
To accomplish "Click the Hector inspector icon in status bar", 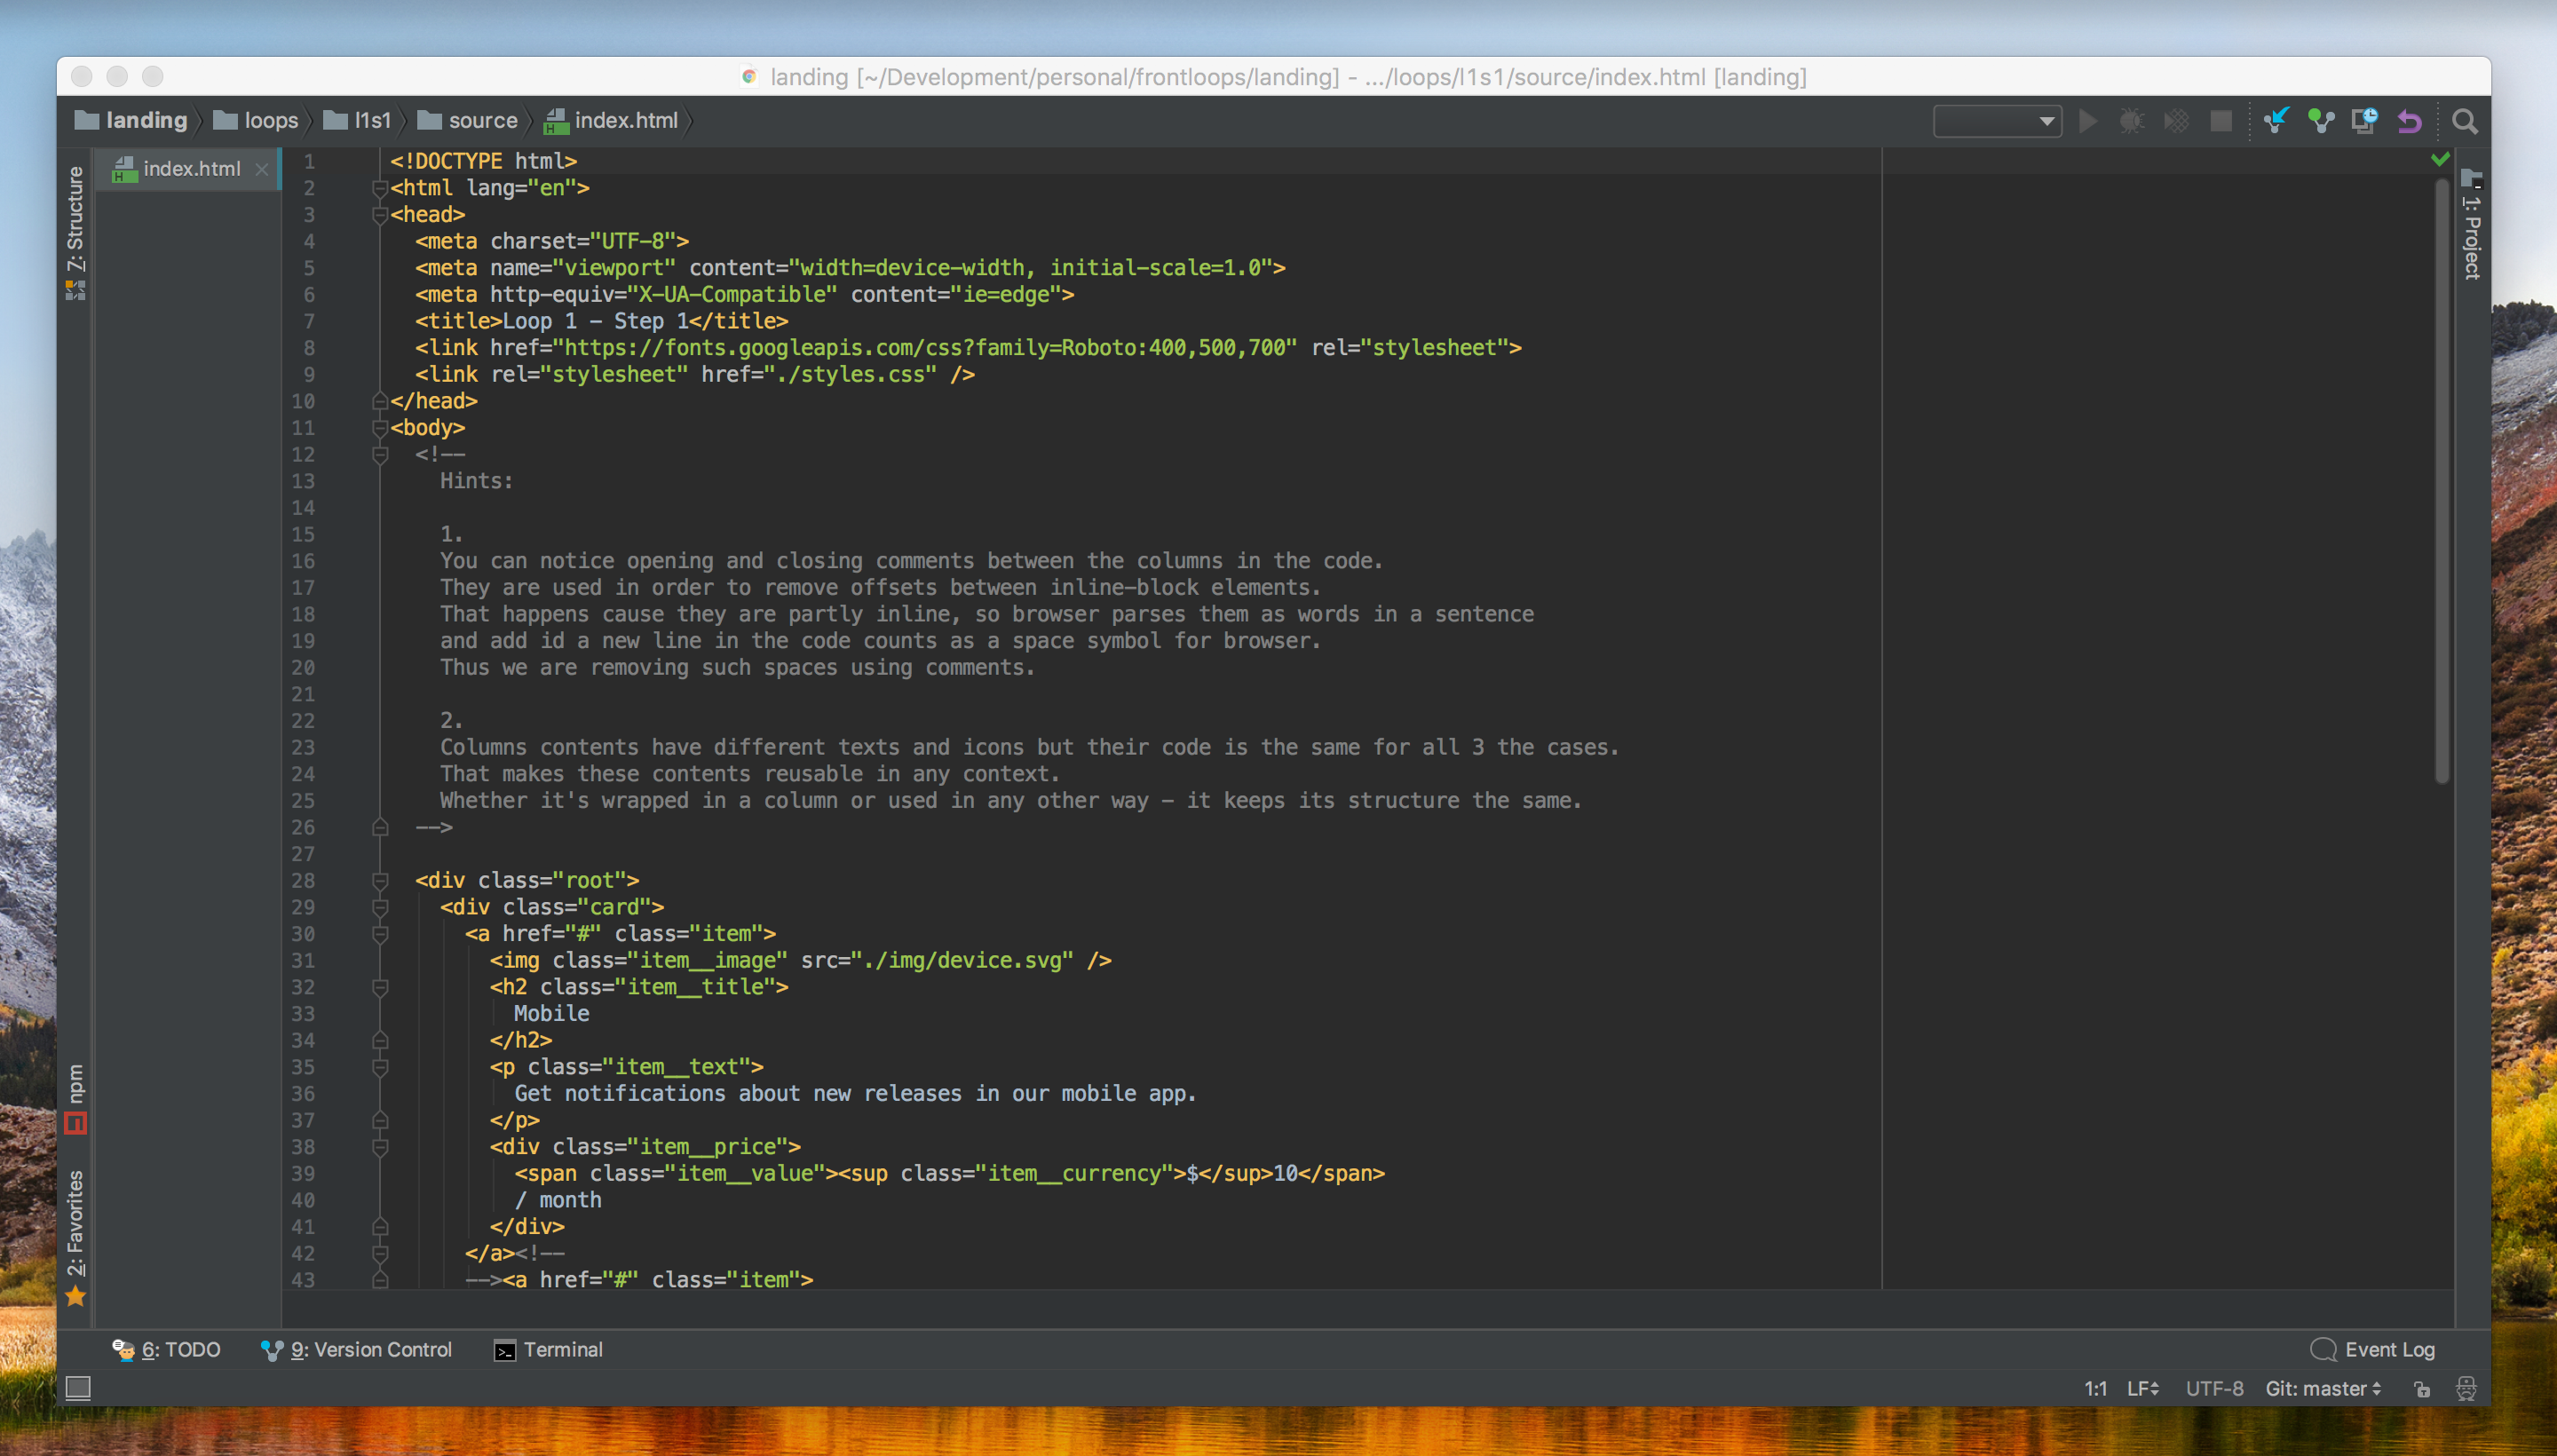I will [2466, 1388].
